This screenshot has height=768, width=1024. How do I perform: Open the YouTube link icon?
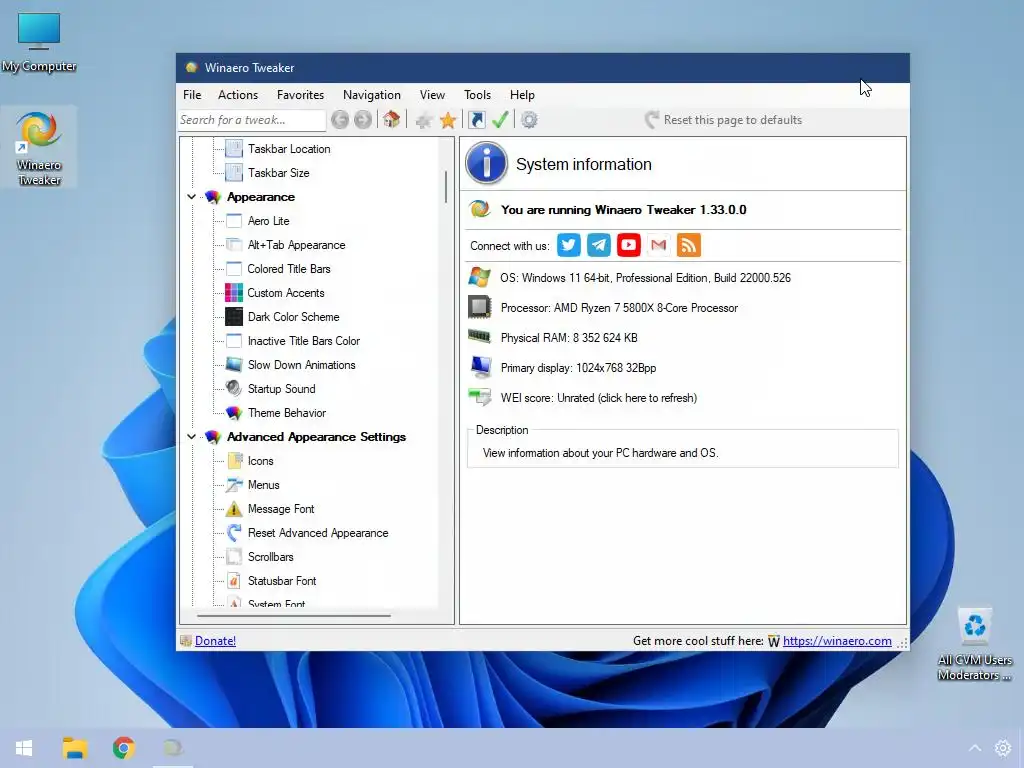pos(629,246)
